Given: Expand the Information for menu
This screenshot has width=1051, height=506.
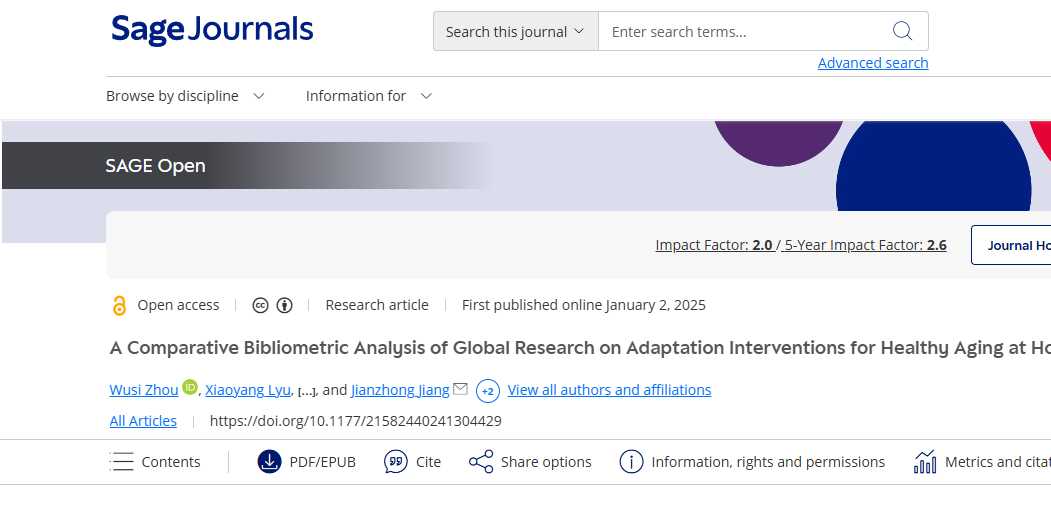Looking at the screenshot, I should click(x=368, y=96).
